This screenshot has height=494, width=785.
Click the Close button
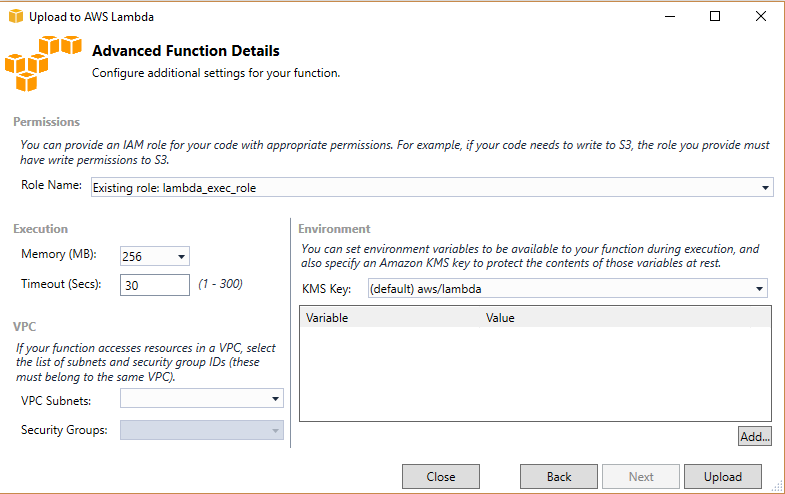pyautogui.click(x=441, y=477)
